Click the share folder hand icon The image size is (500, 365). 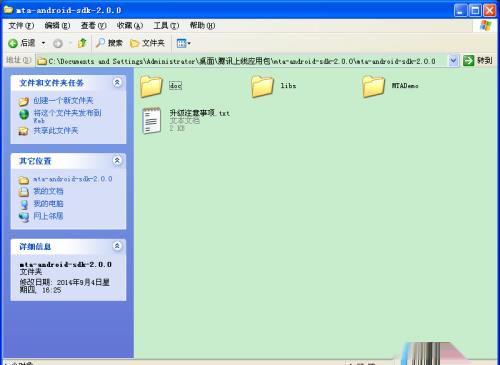pyautogui.click(x=24, y=131)
